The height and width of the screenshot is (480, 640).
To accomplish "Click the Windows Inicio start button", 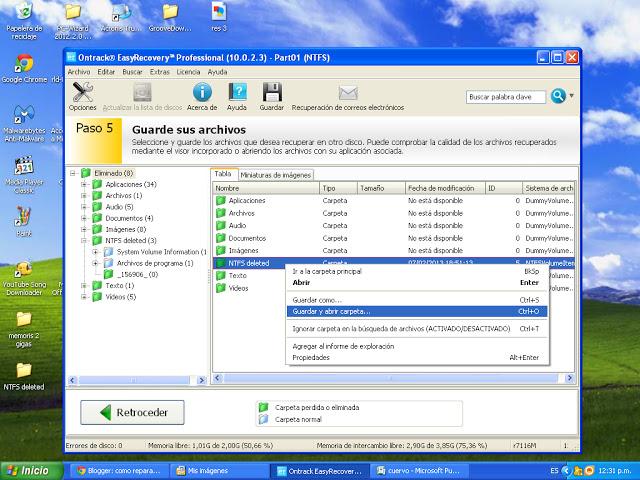I will (30, 470).
